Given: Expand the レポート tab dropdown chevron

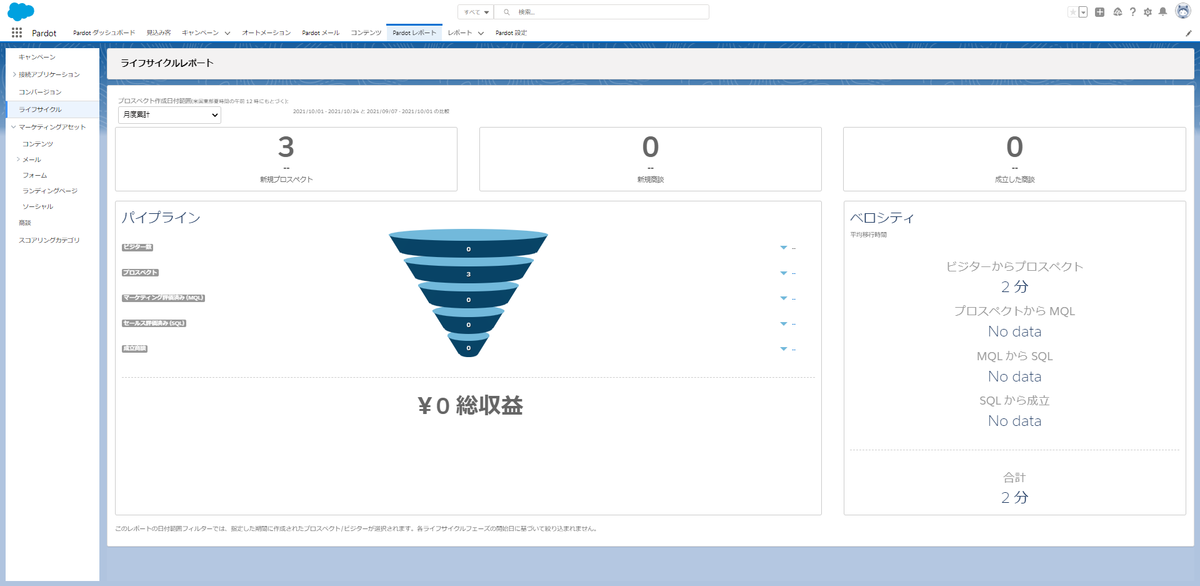Looking at the screenshot, I should pyautogui.click(x=481, y=33).
